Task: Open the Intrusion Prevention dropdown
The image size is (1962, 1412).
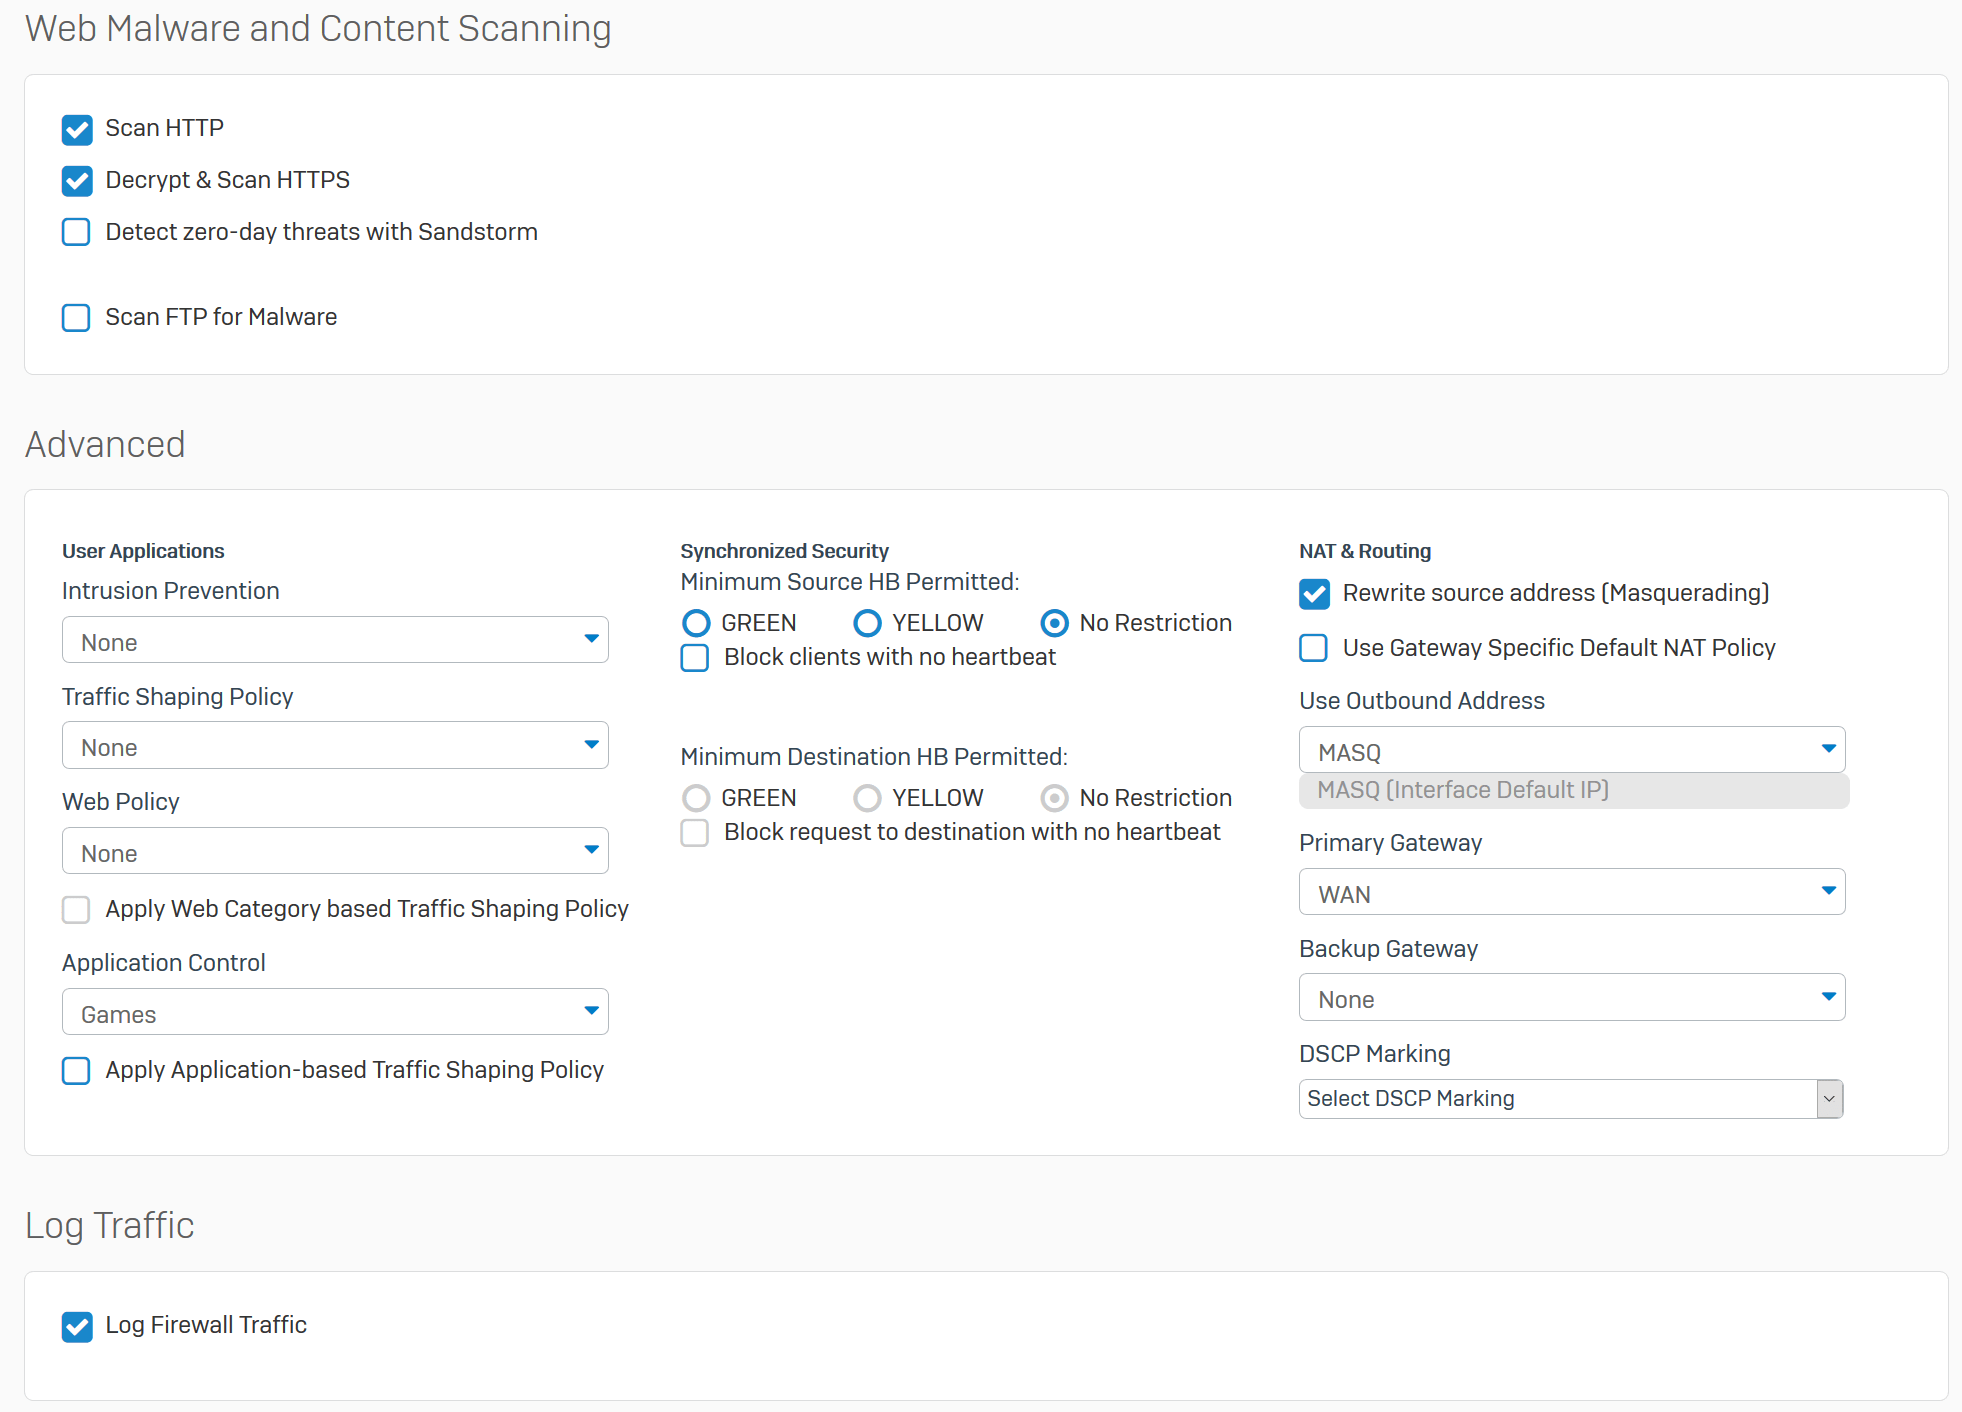Action: click(335, 640)
